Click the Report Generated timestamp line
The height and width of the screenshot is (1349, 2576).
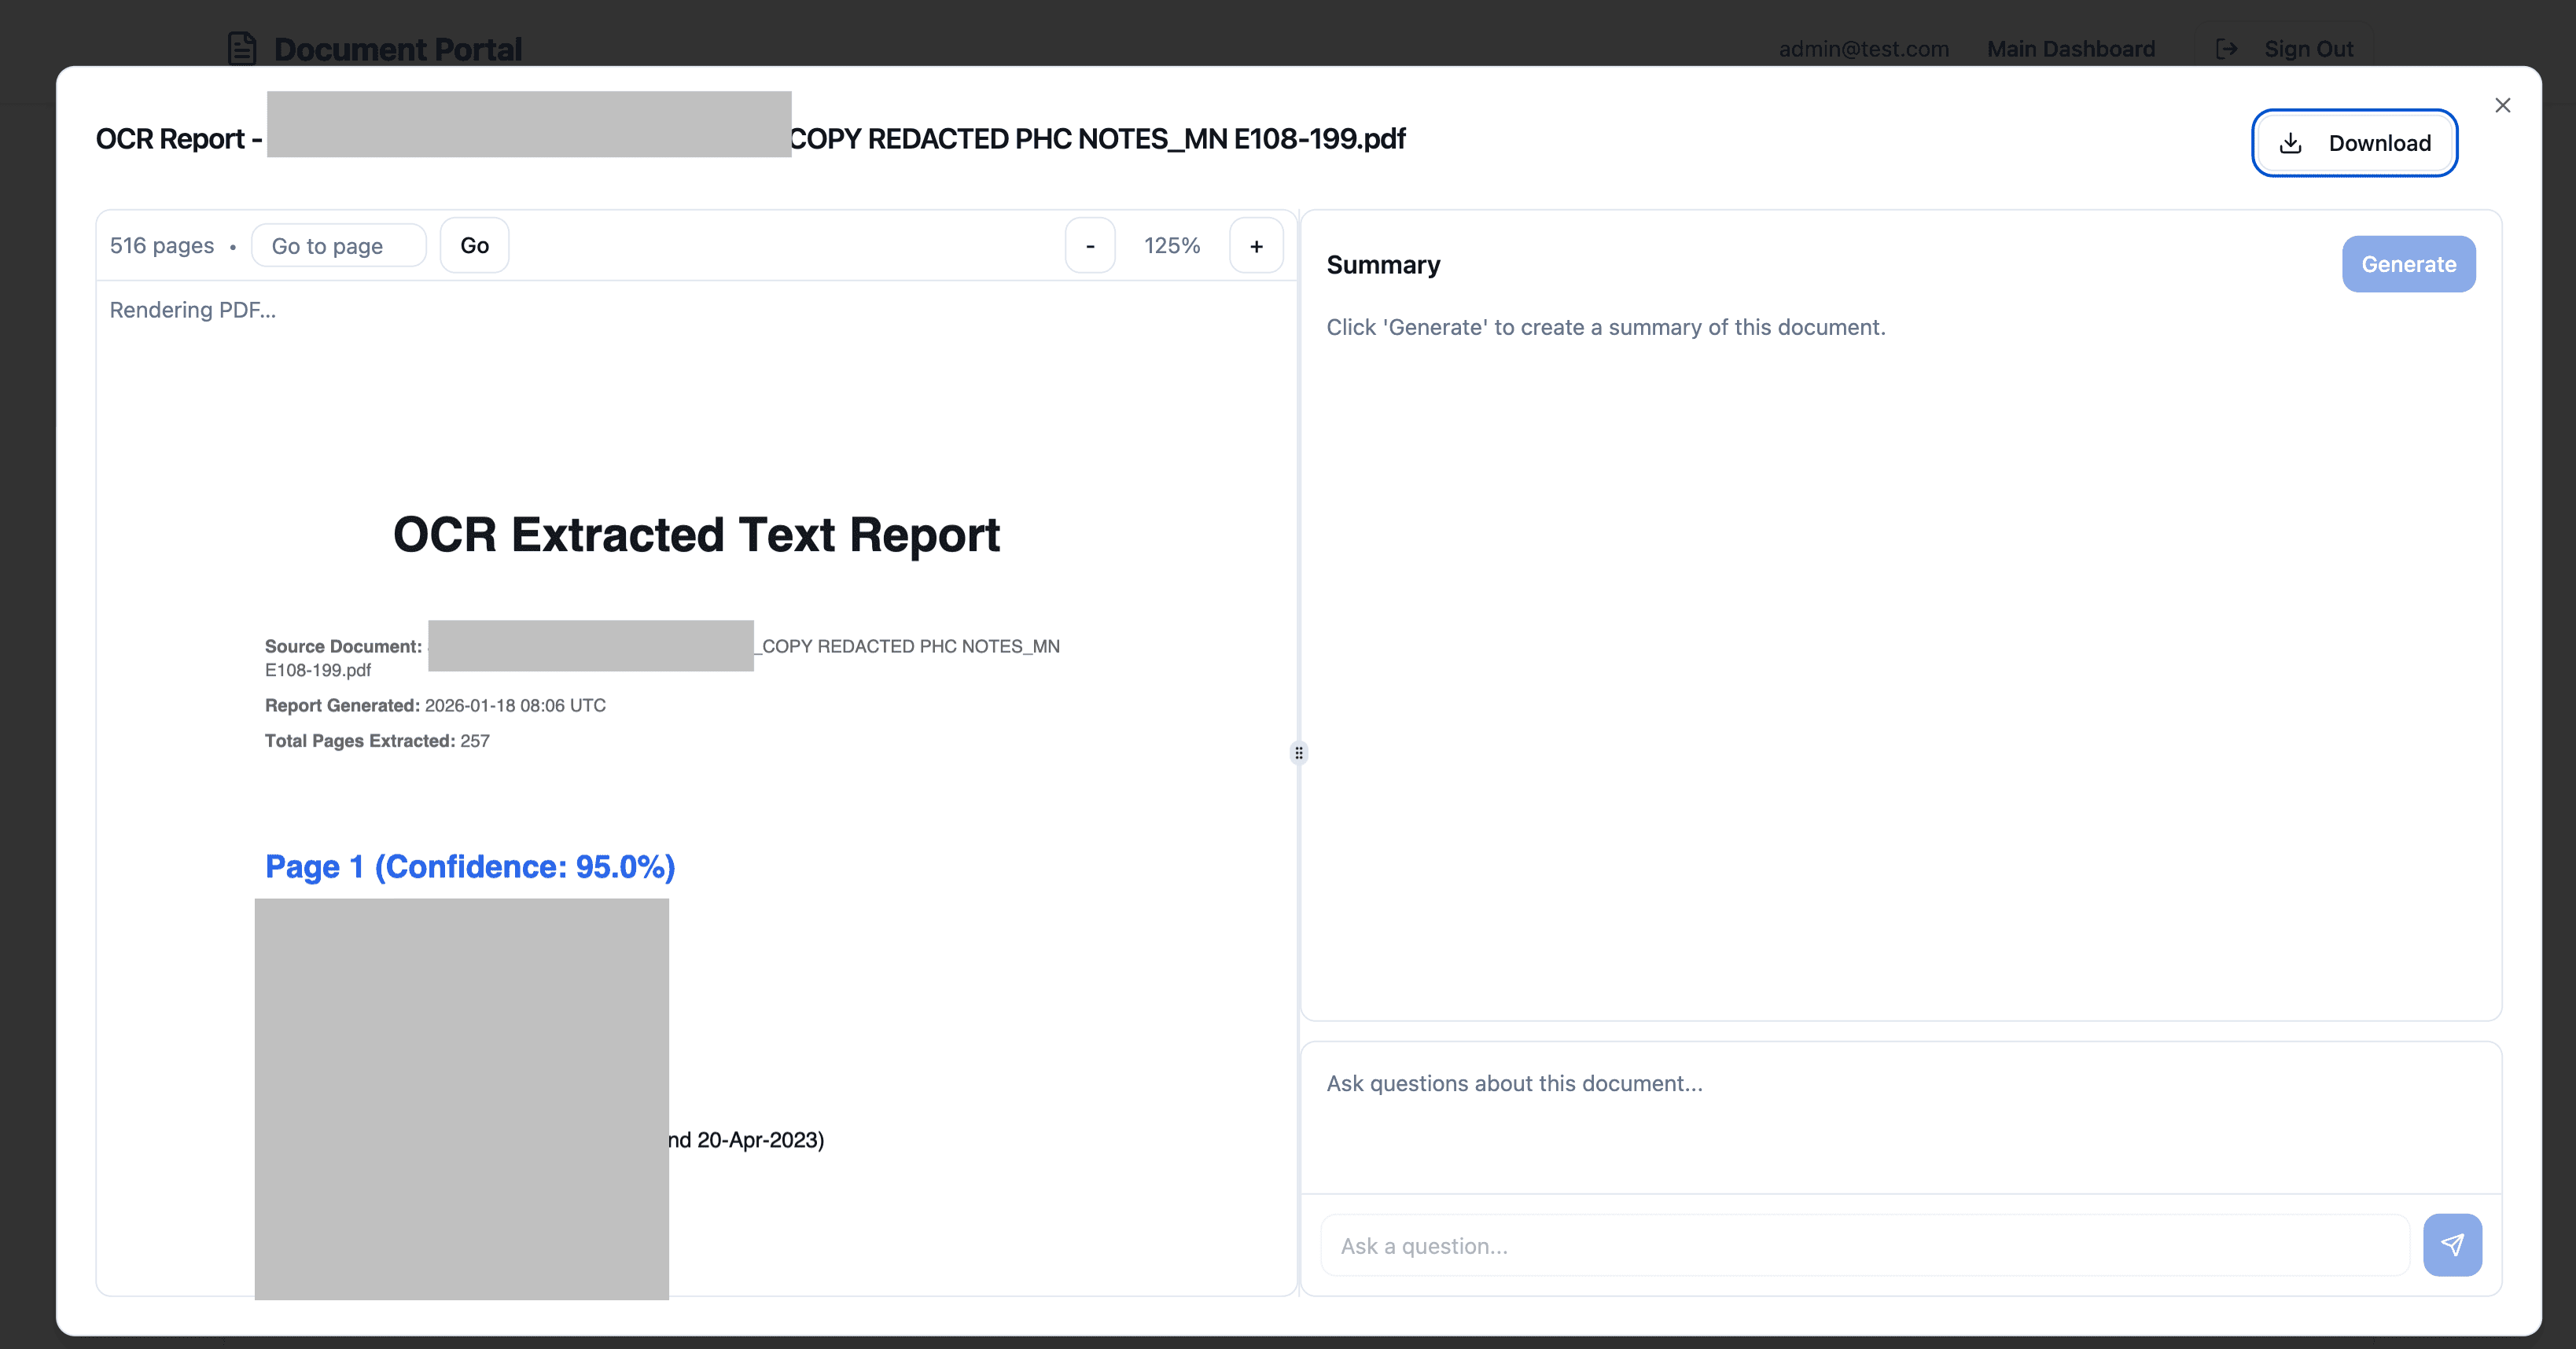(435, 705)
